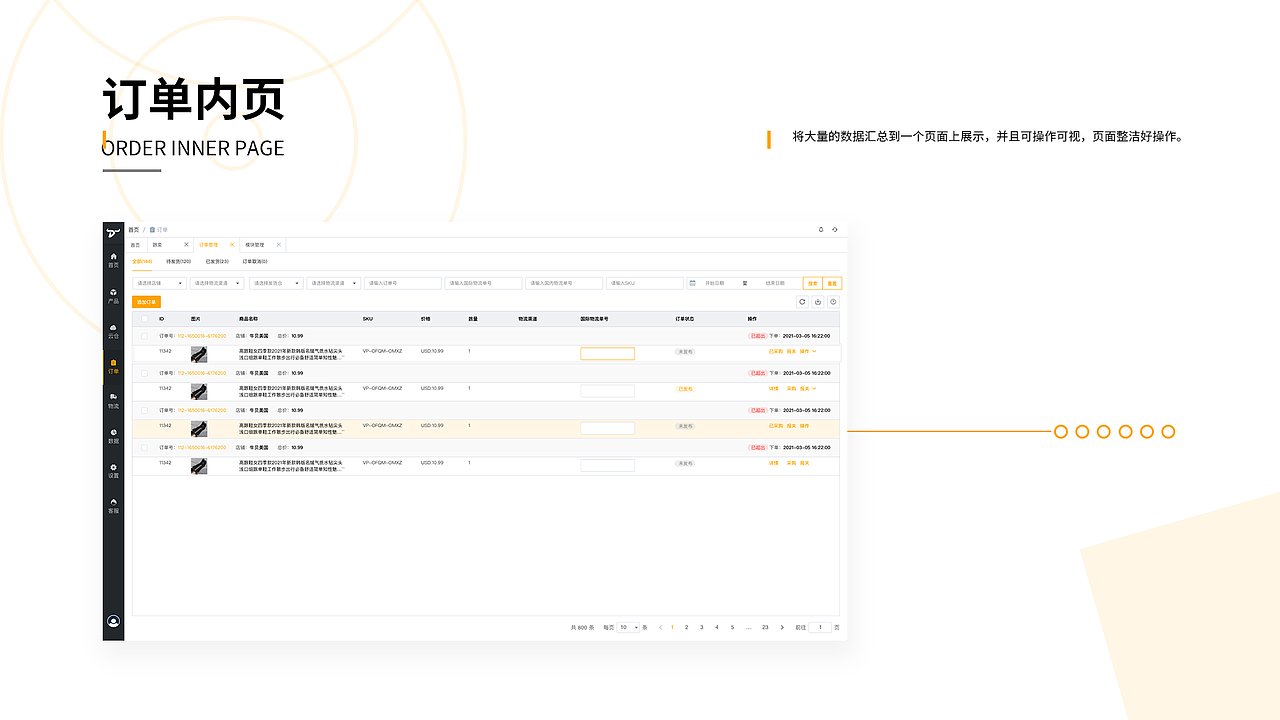The width and height of the screenshot is (1280, 720).
Task: Click 采购 in the 已发布 order row
Action: [791, 388]
